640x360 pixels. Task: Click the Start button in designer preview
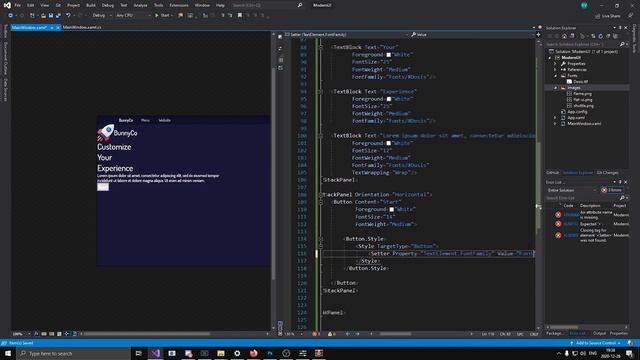click(103, 187)
